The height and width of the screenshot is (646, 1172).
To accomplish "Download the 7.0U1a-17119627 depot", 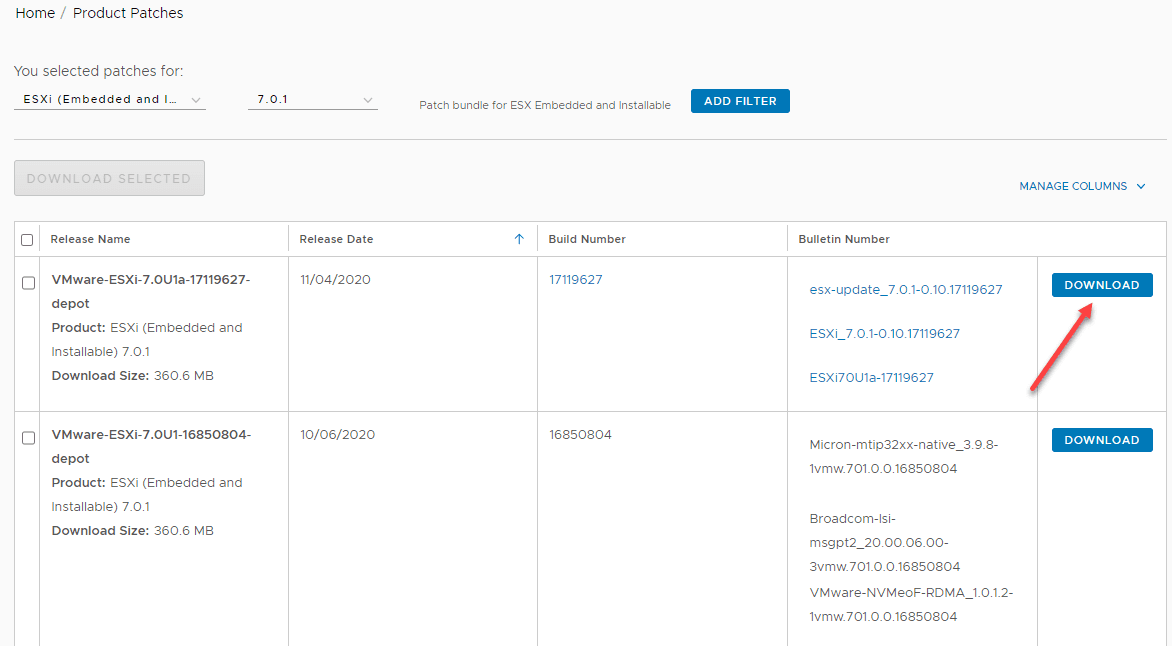I will 1102,285.
